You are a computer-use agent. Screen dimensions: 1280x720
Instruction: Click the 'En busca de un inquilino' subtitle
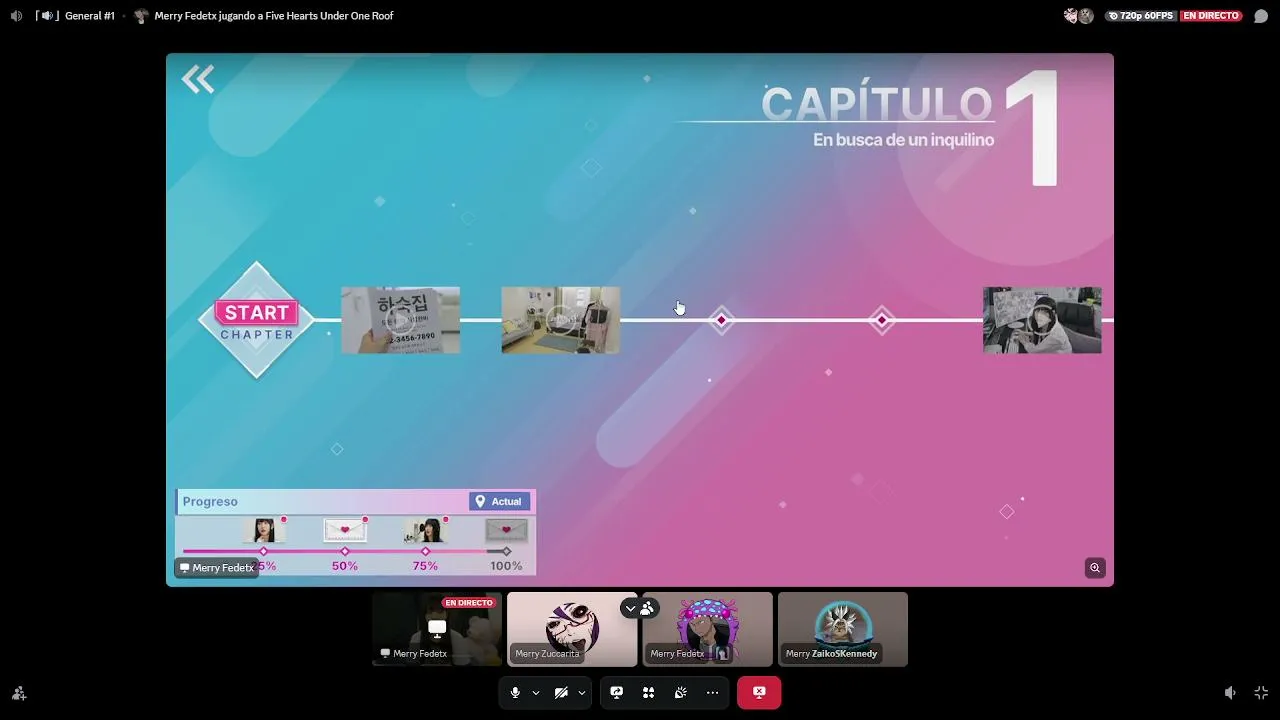903,140
